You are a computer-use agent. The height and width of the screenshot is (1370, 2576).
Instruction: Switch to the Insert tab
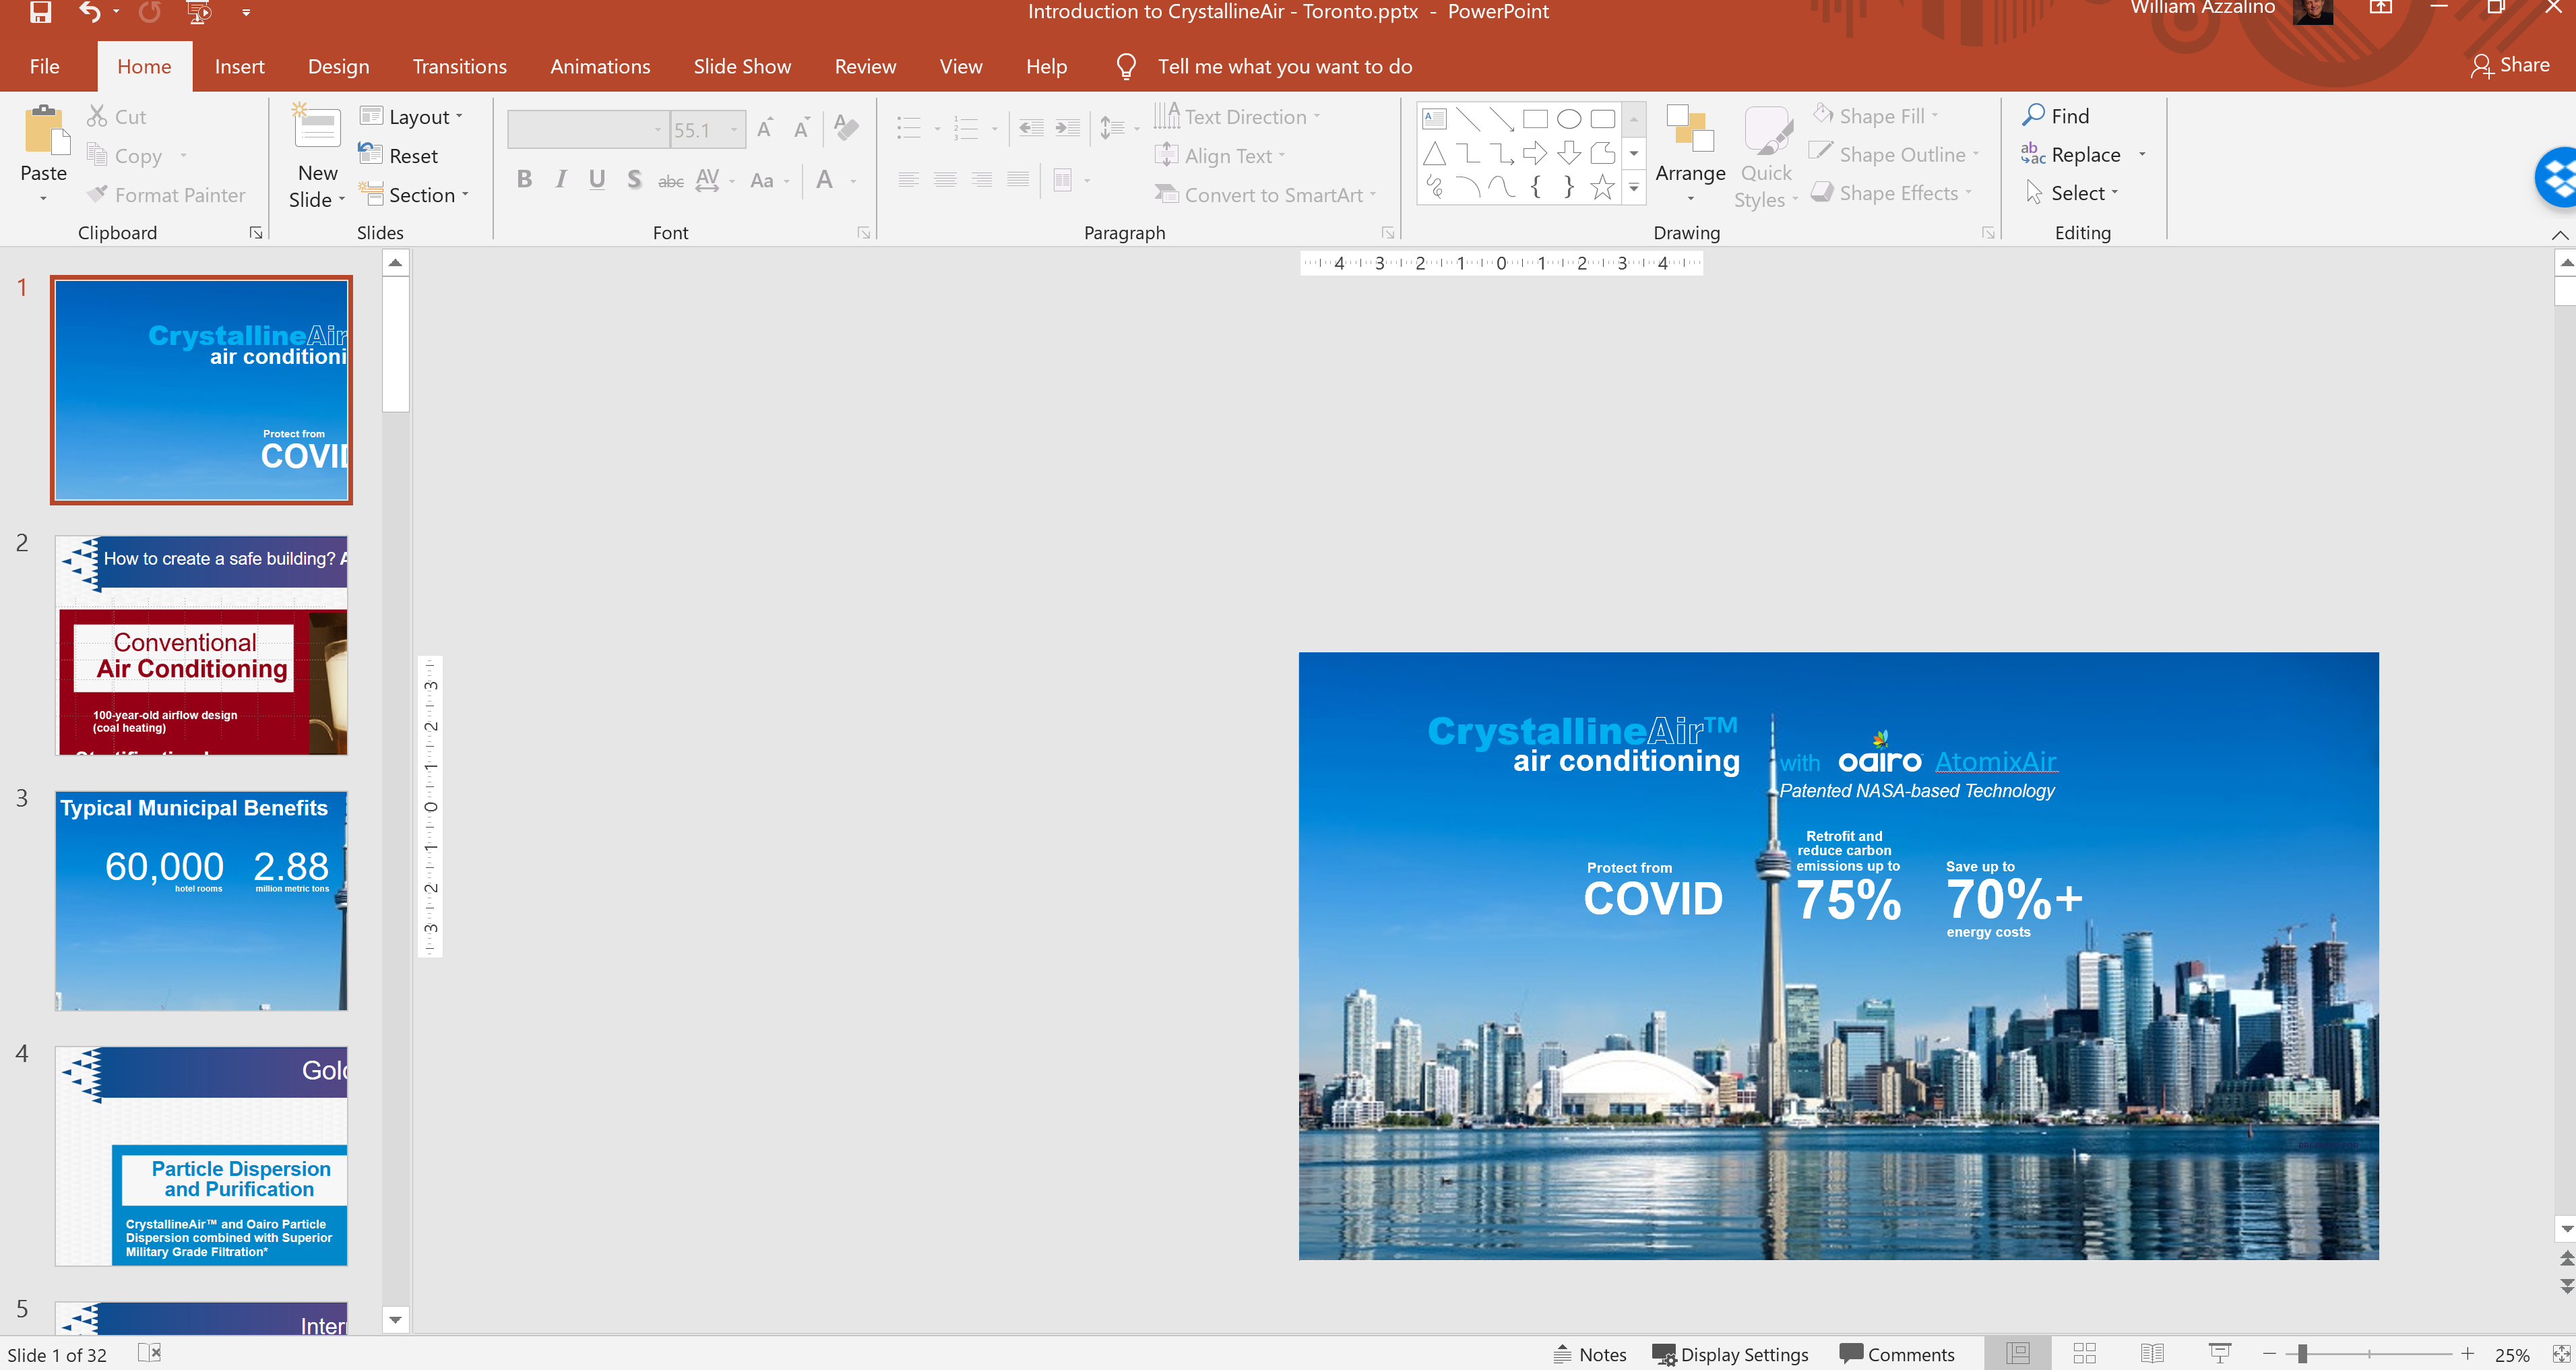click(x=240, y=66)
